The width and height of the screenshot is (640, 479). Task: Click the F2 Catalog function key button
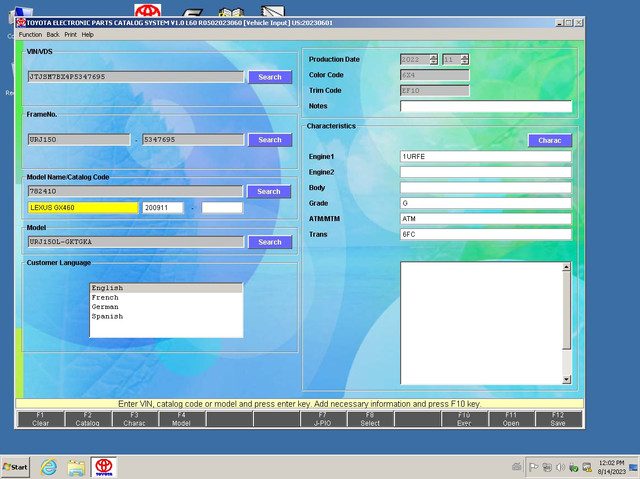tap(88, 419)
